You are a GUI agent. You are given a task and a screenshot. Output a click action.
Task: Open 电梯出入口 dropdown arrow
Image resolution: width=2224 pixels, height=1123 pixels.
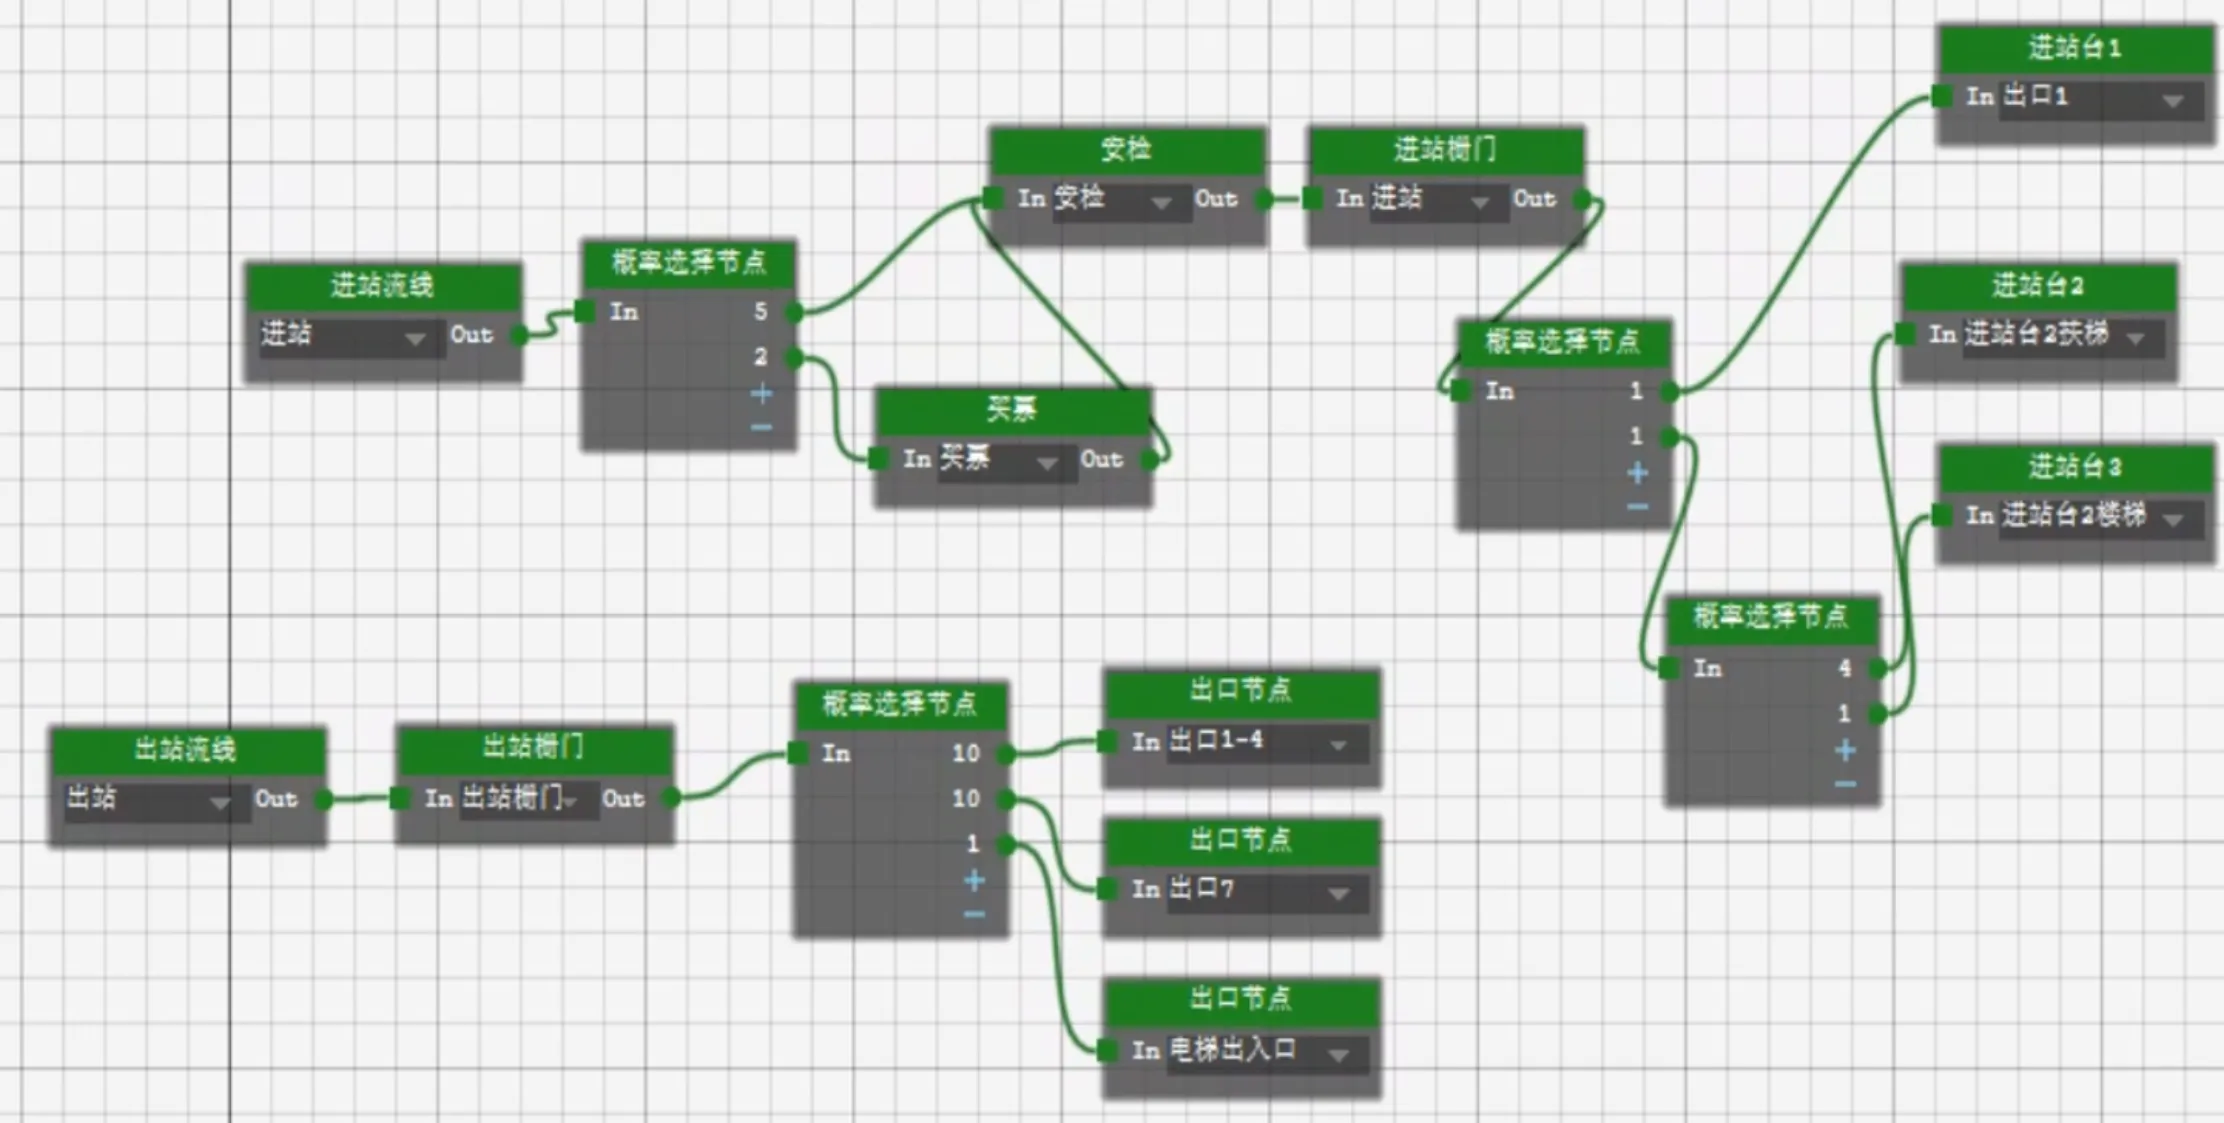tap(1338, 1054)
